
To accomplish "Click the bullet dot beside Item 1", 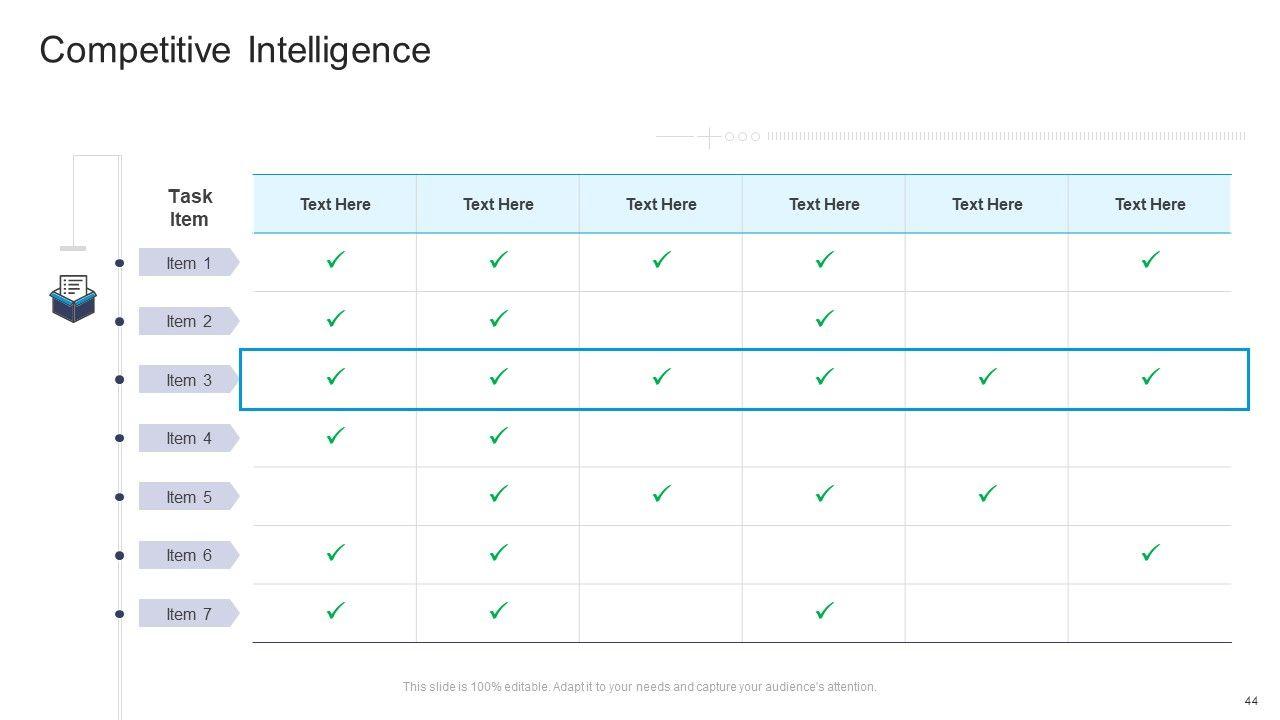I will pos(120,263).
